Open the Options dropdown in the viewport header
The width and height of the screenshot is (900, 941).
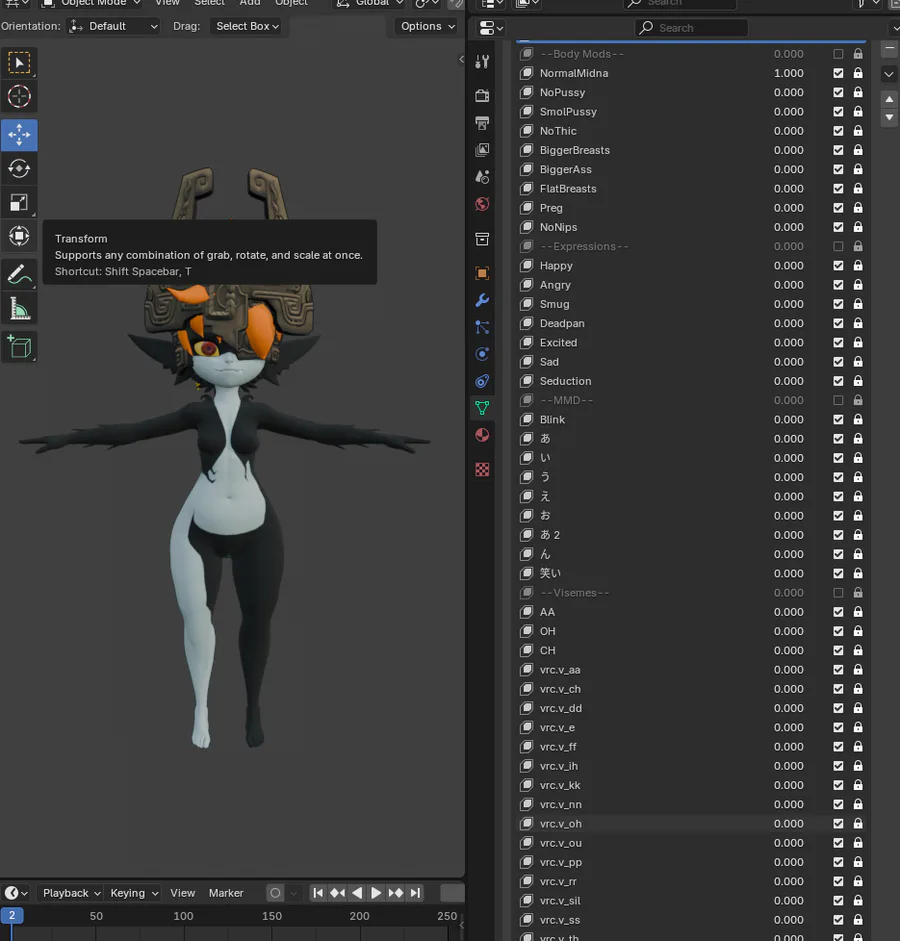tap(427, 26)
